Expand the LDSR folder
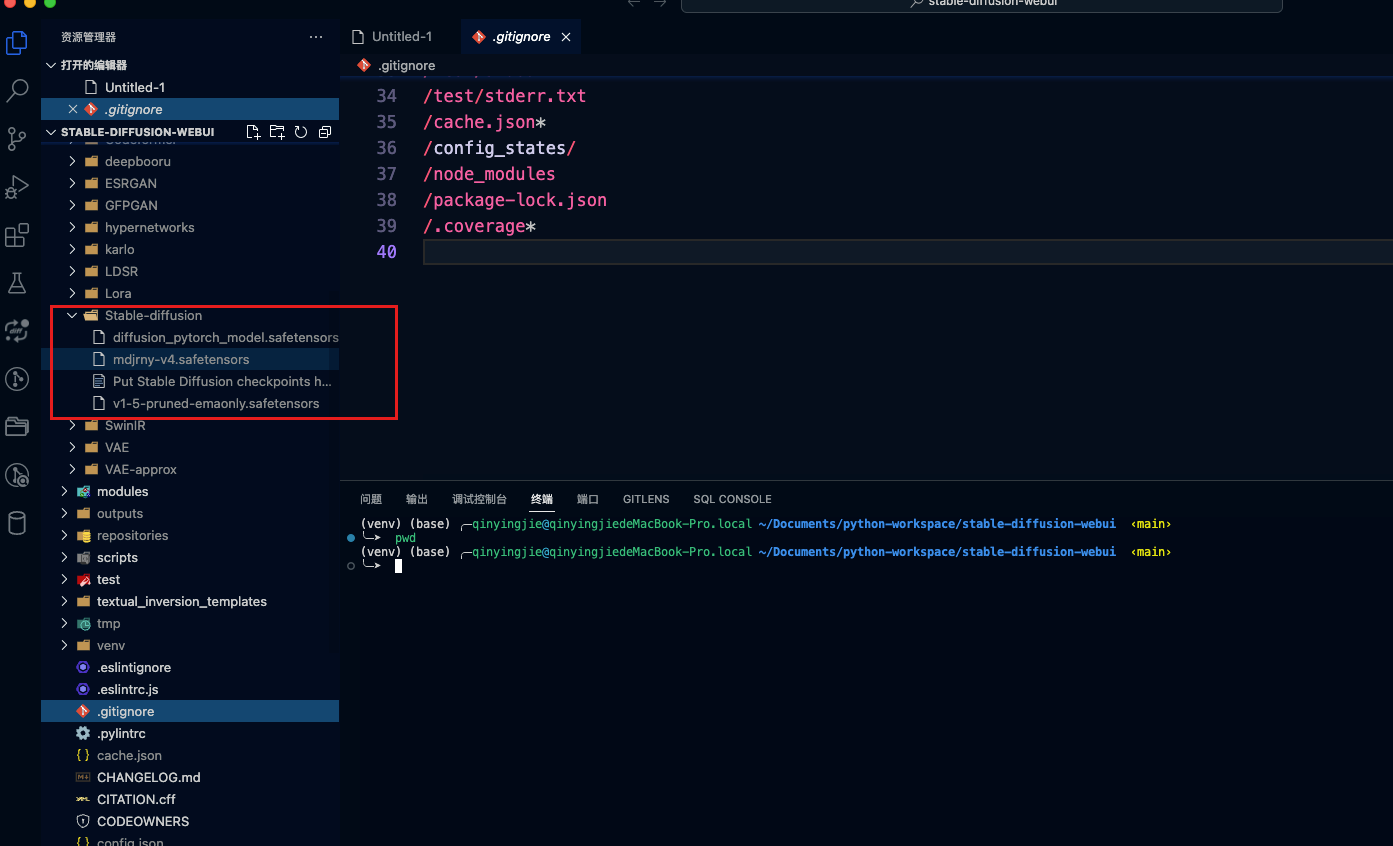 (72, 271)
